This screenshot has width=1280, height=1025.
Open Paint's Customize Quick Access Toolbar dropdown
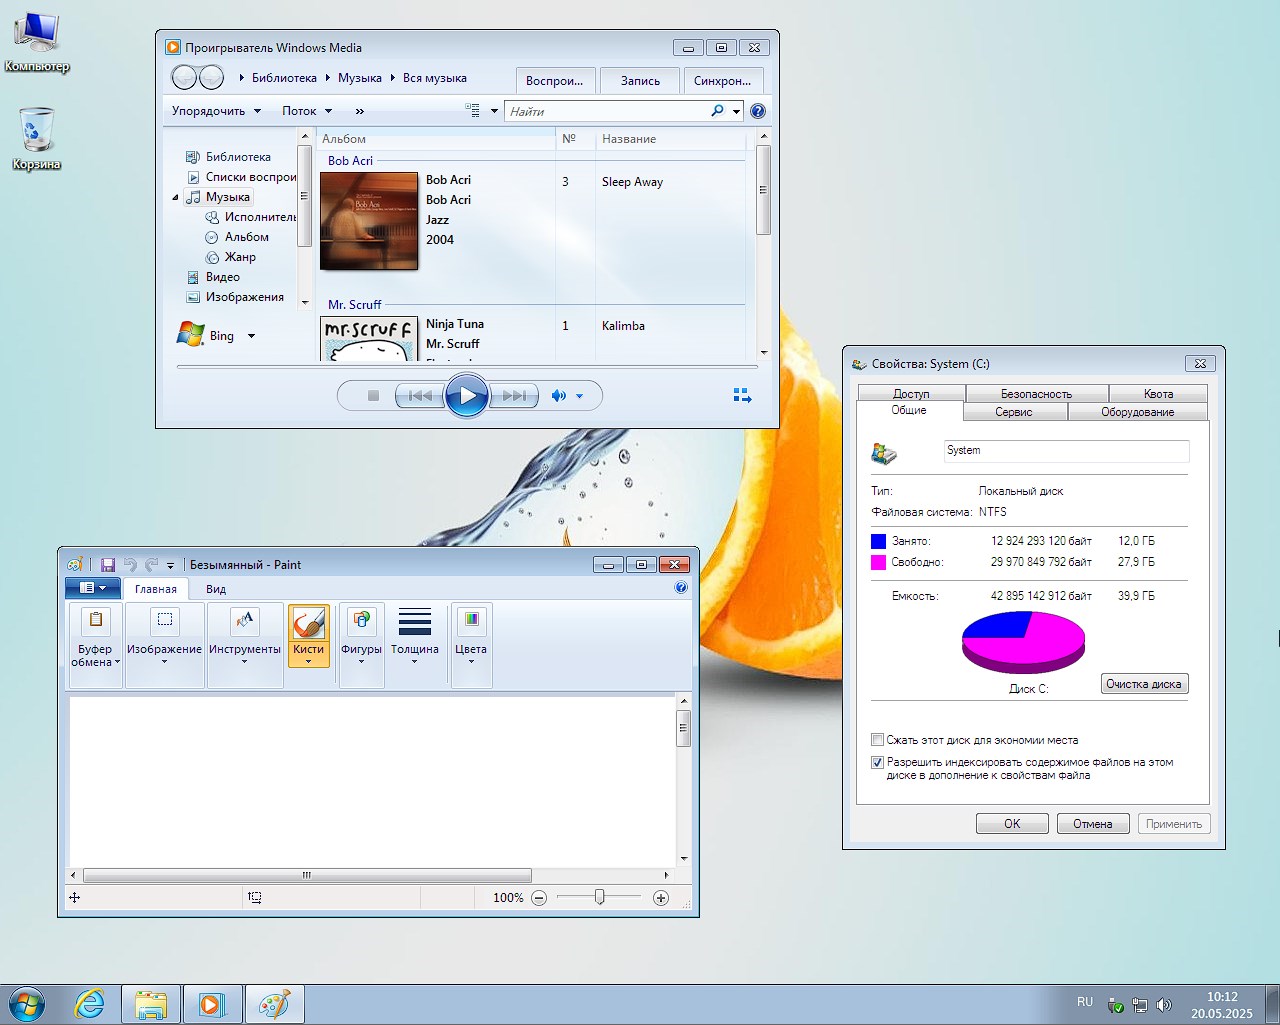coord(170,565)
